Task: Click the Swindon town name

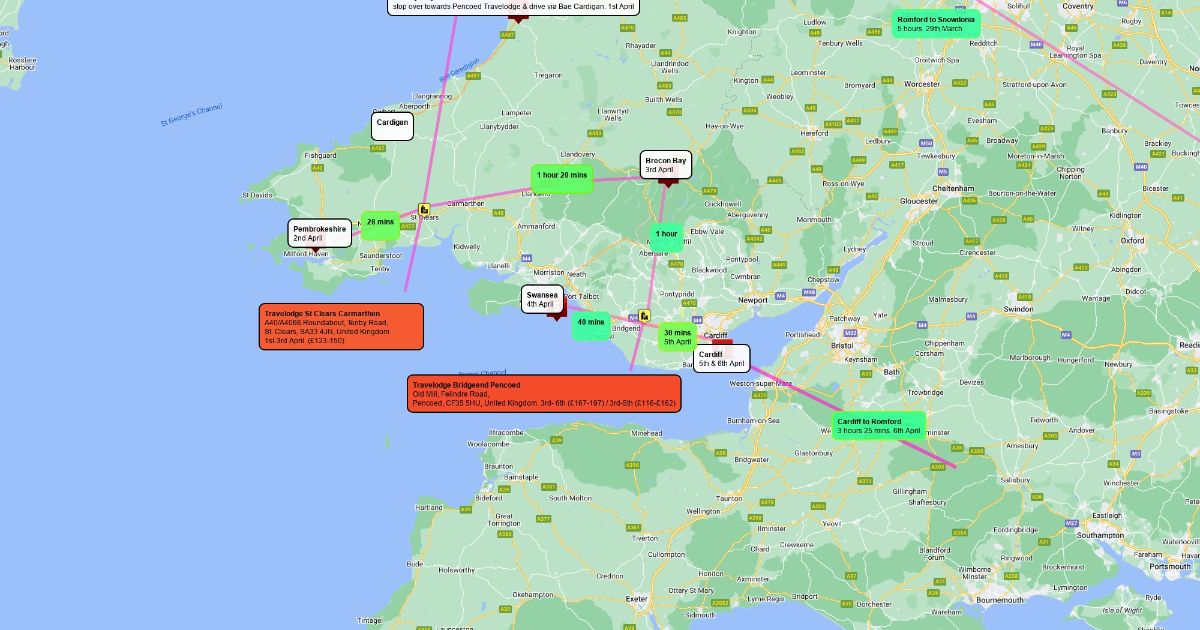Action: click(1018, 309)
